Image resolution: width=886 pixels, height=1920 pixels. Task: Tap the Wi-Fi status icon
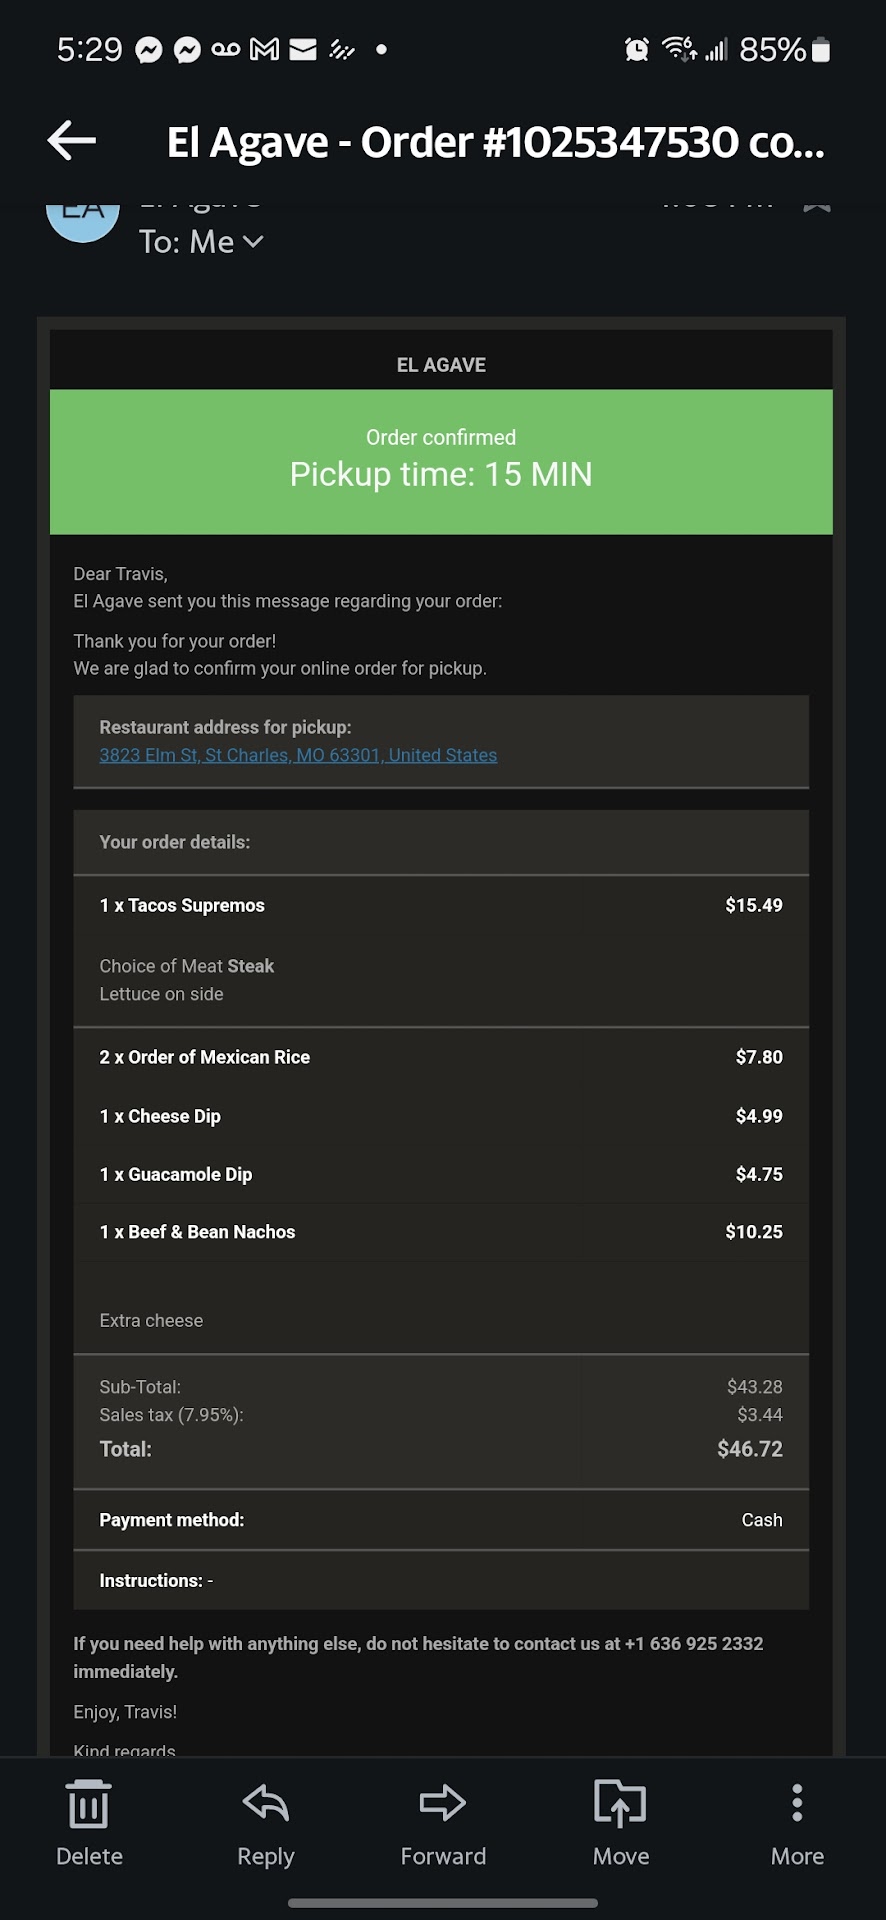pos(679,48)
